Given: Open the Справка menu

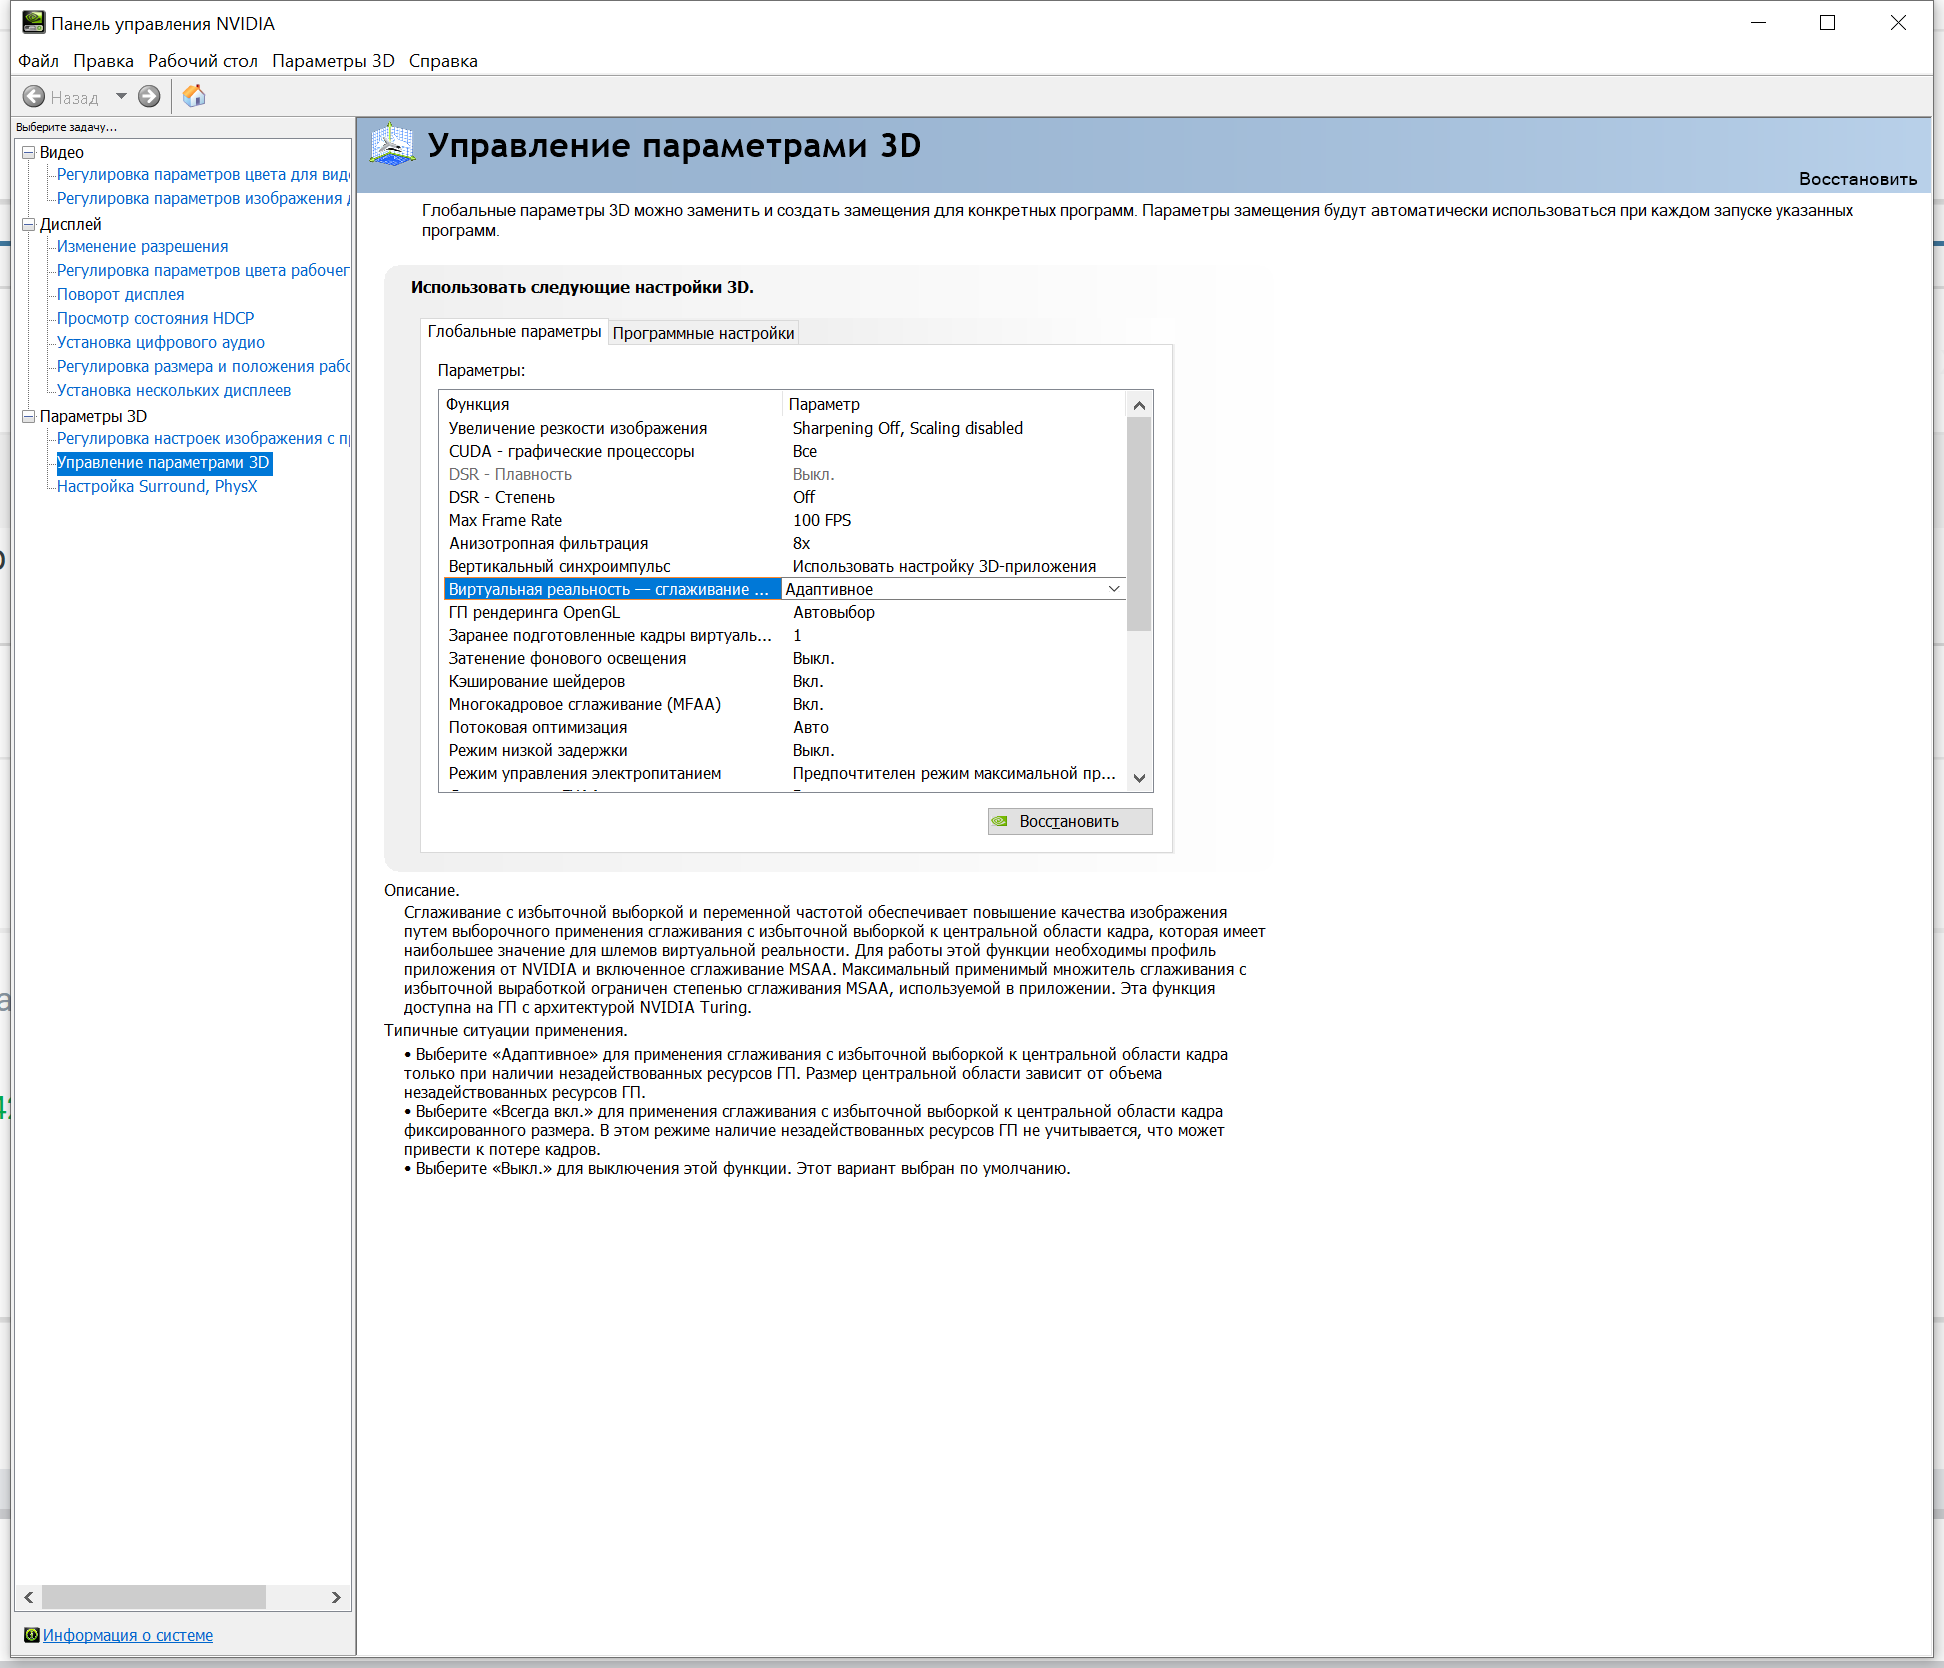Looking at the screenshot, I should pos(443,61).
